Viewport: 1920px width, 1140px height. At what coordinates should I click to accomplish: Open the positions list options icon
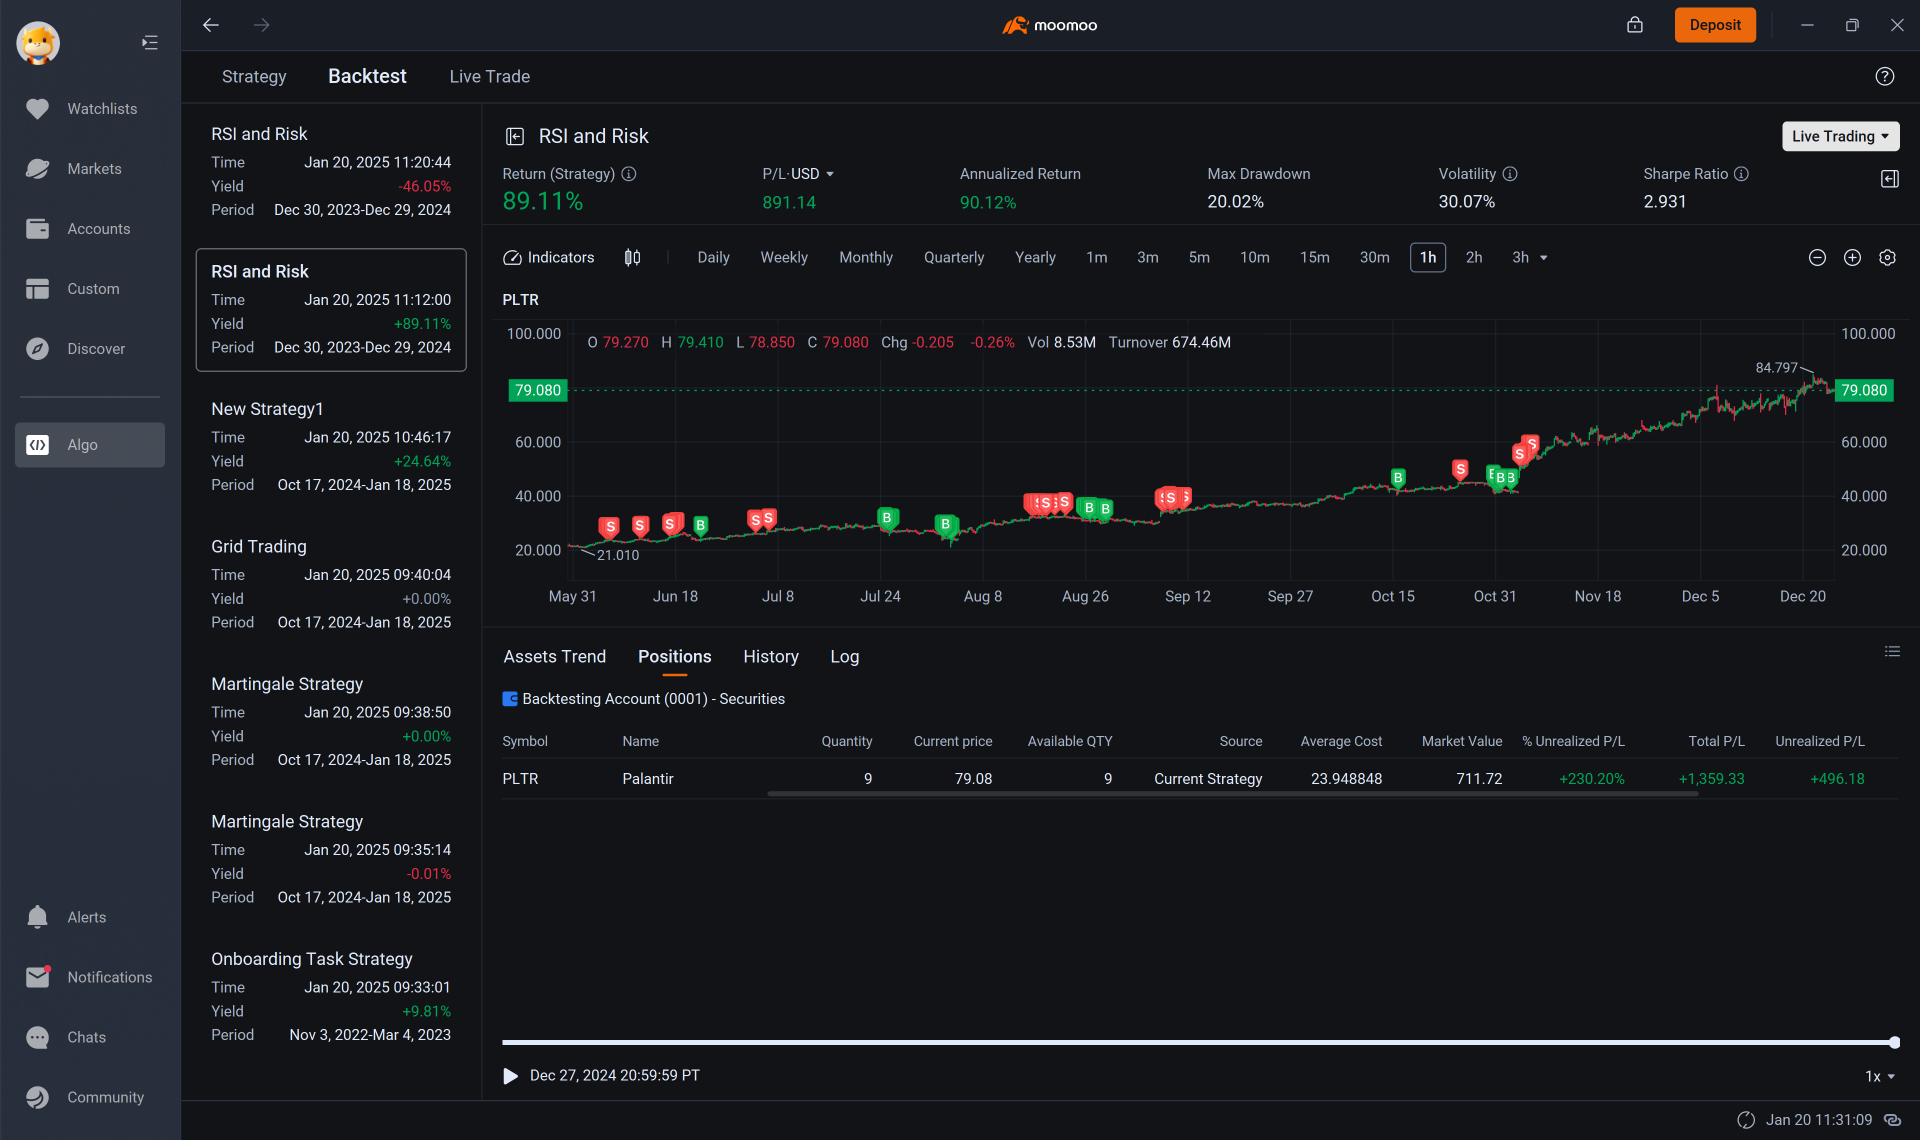1892,652
